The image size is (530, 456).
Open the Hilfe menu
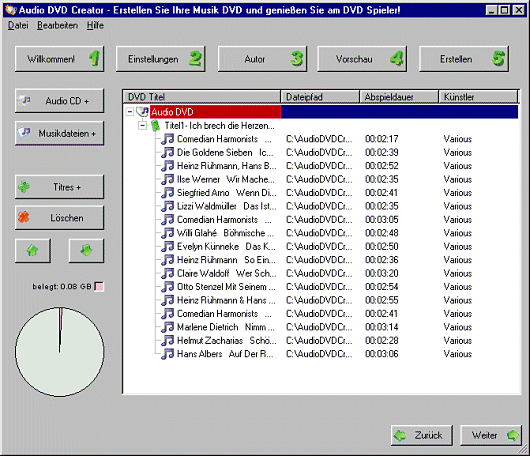point(95,25)
